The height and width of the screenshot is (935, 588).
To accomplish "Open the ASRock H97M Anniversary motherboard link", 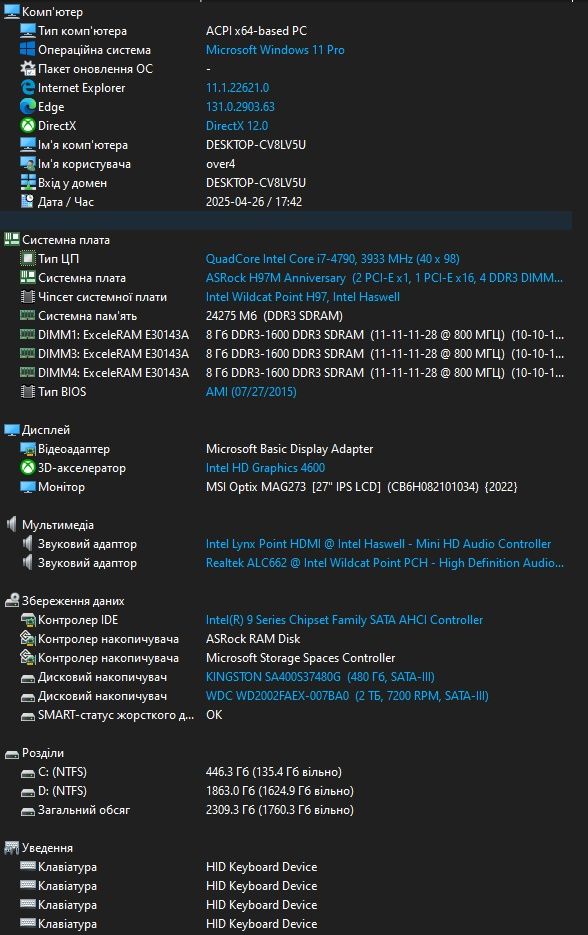I will [384, 278].
